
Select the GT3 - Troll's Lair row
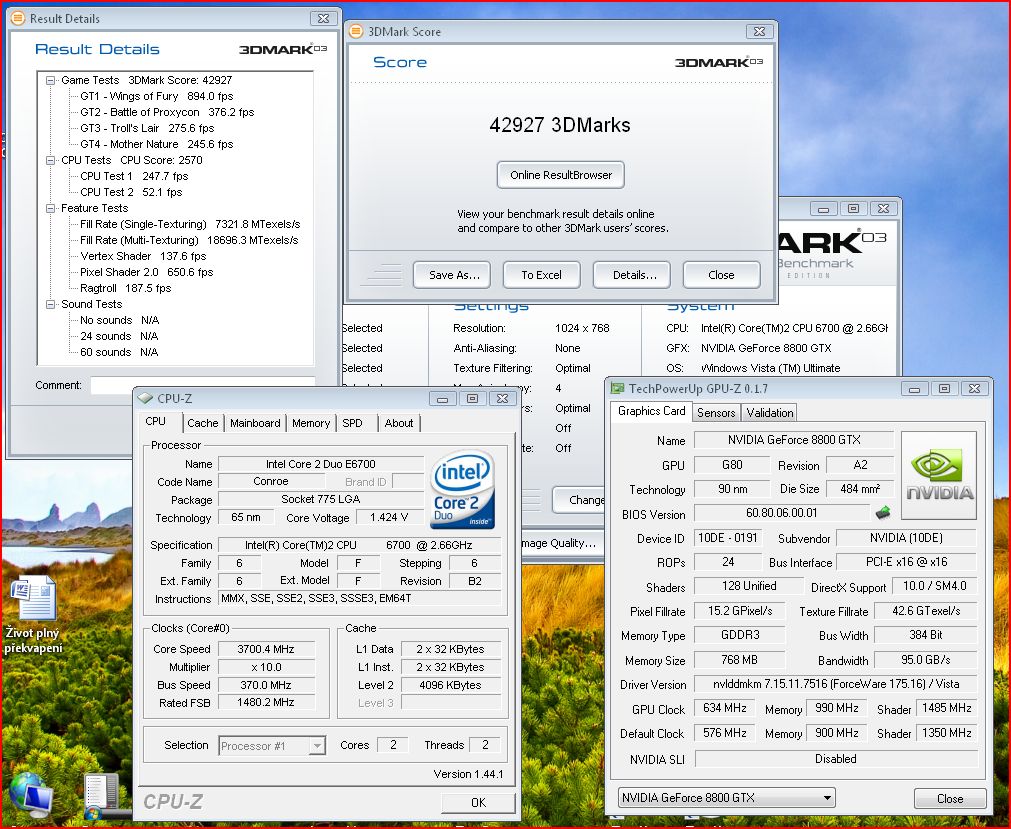[147, 128]
